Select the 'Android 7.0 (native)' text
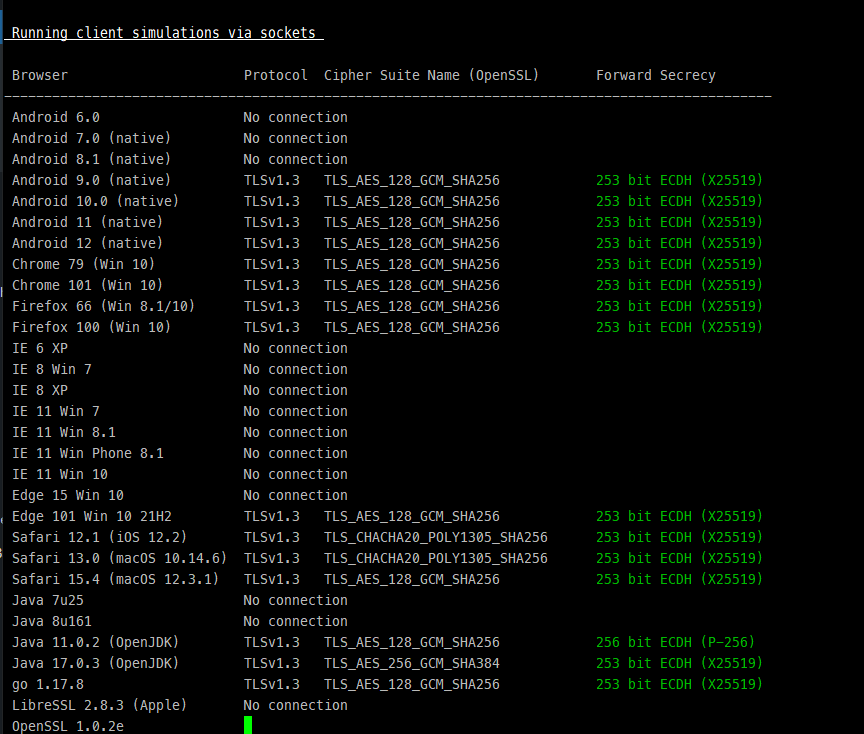The width and height of the screenshot is (864, 734). point(91,138)
